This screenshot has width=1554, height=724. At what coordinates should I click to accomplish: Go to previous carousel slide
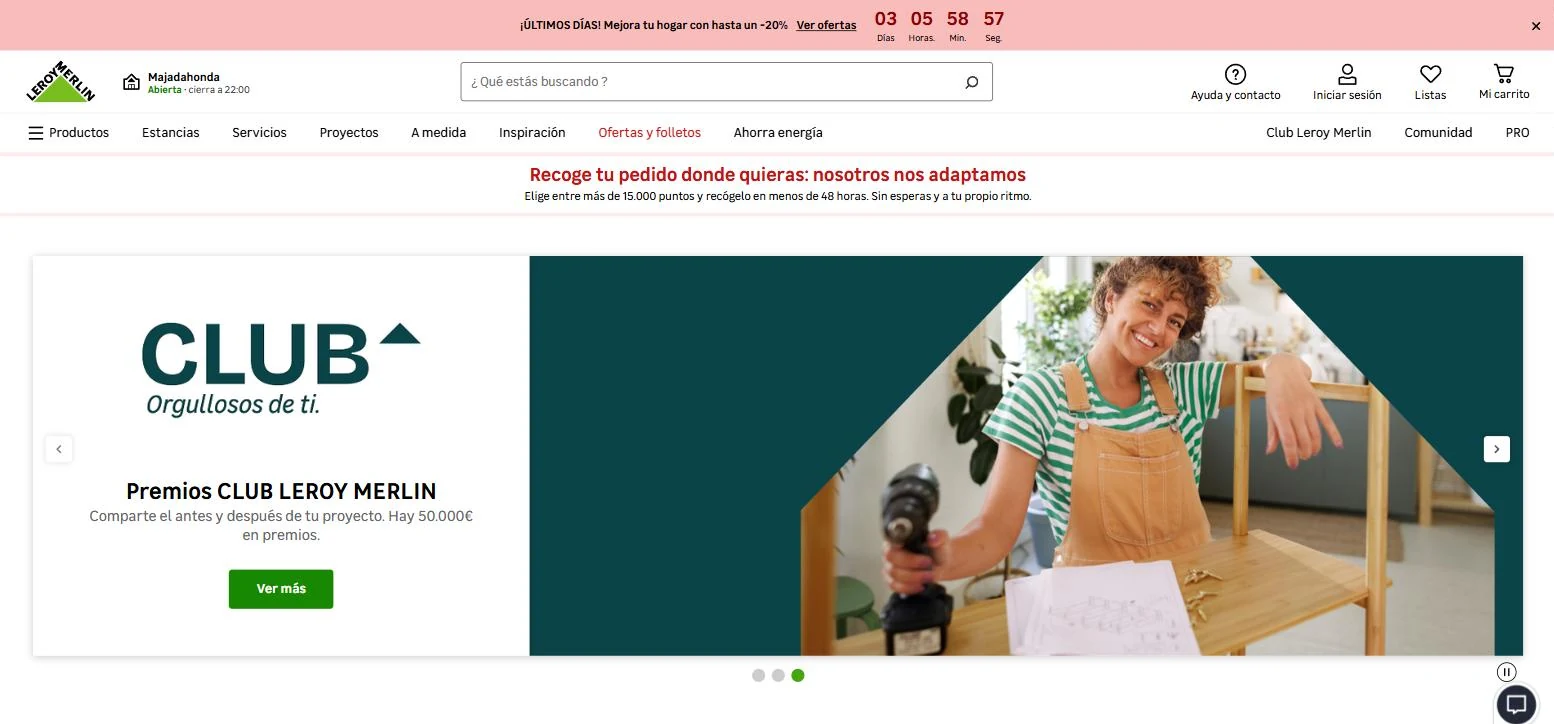(x=59, y=449)
